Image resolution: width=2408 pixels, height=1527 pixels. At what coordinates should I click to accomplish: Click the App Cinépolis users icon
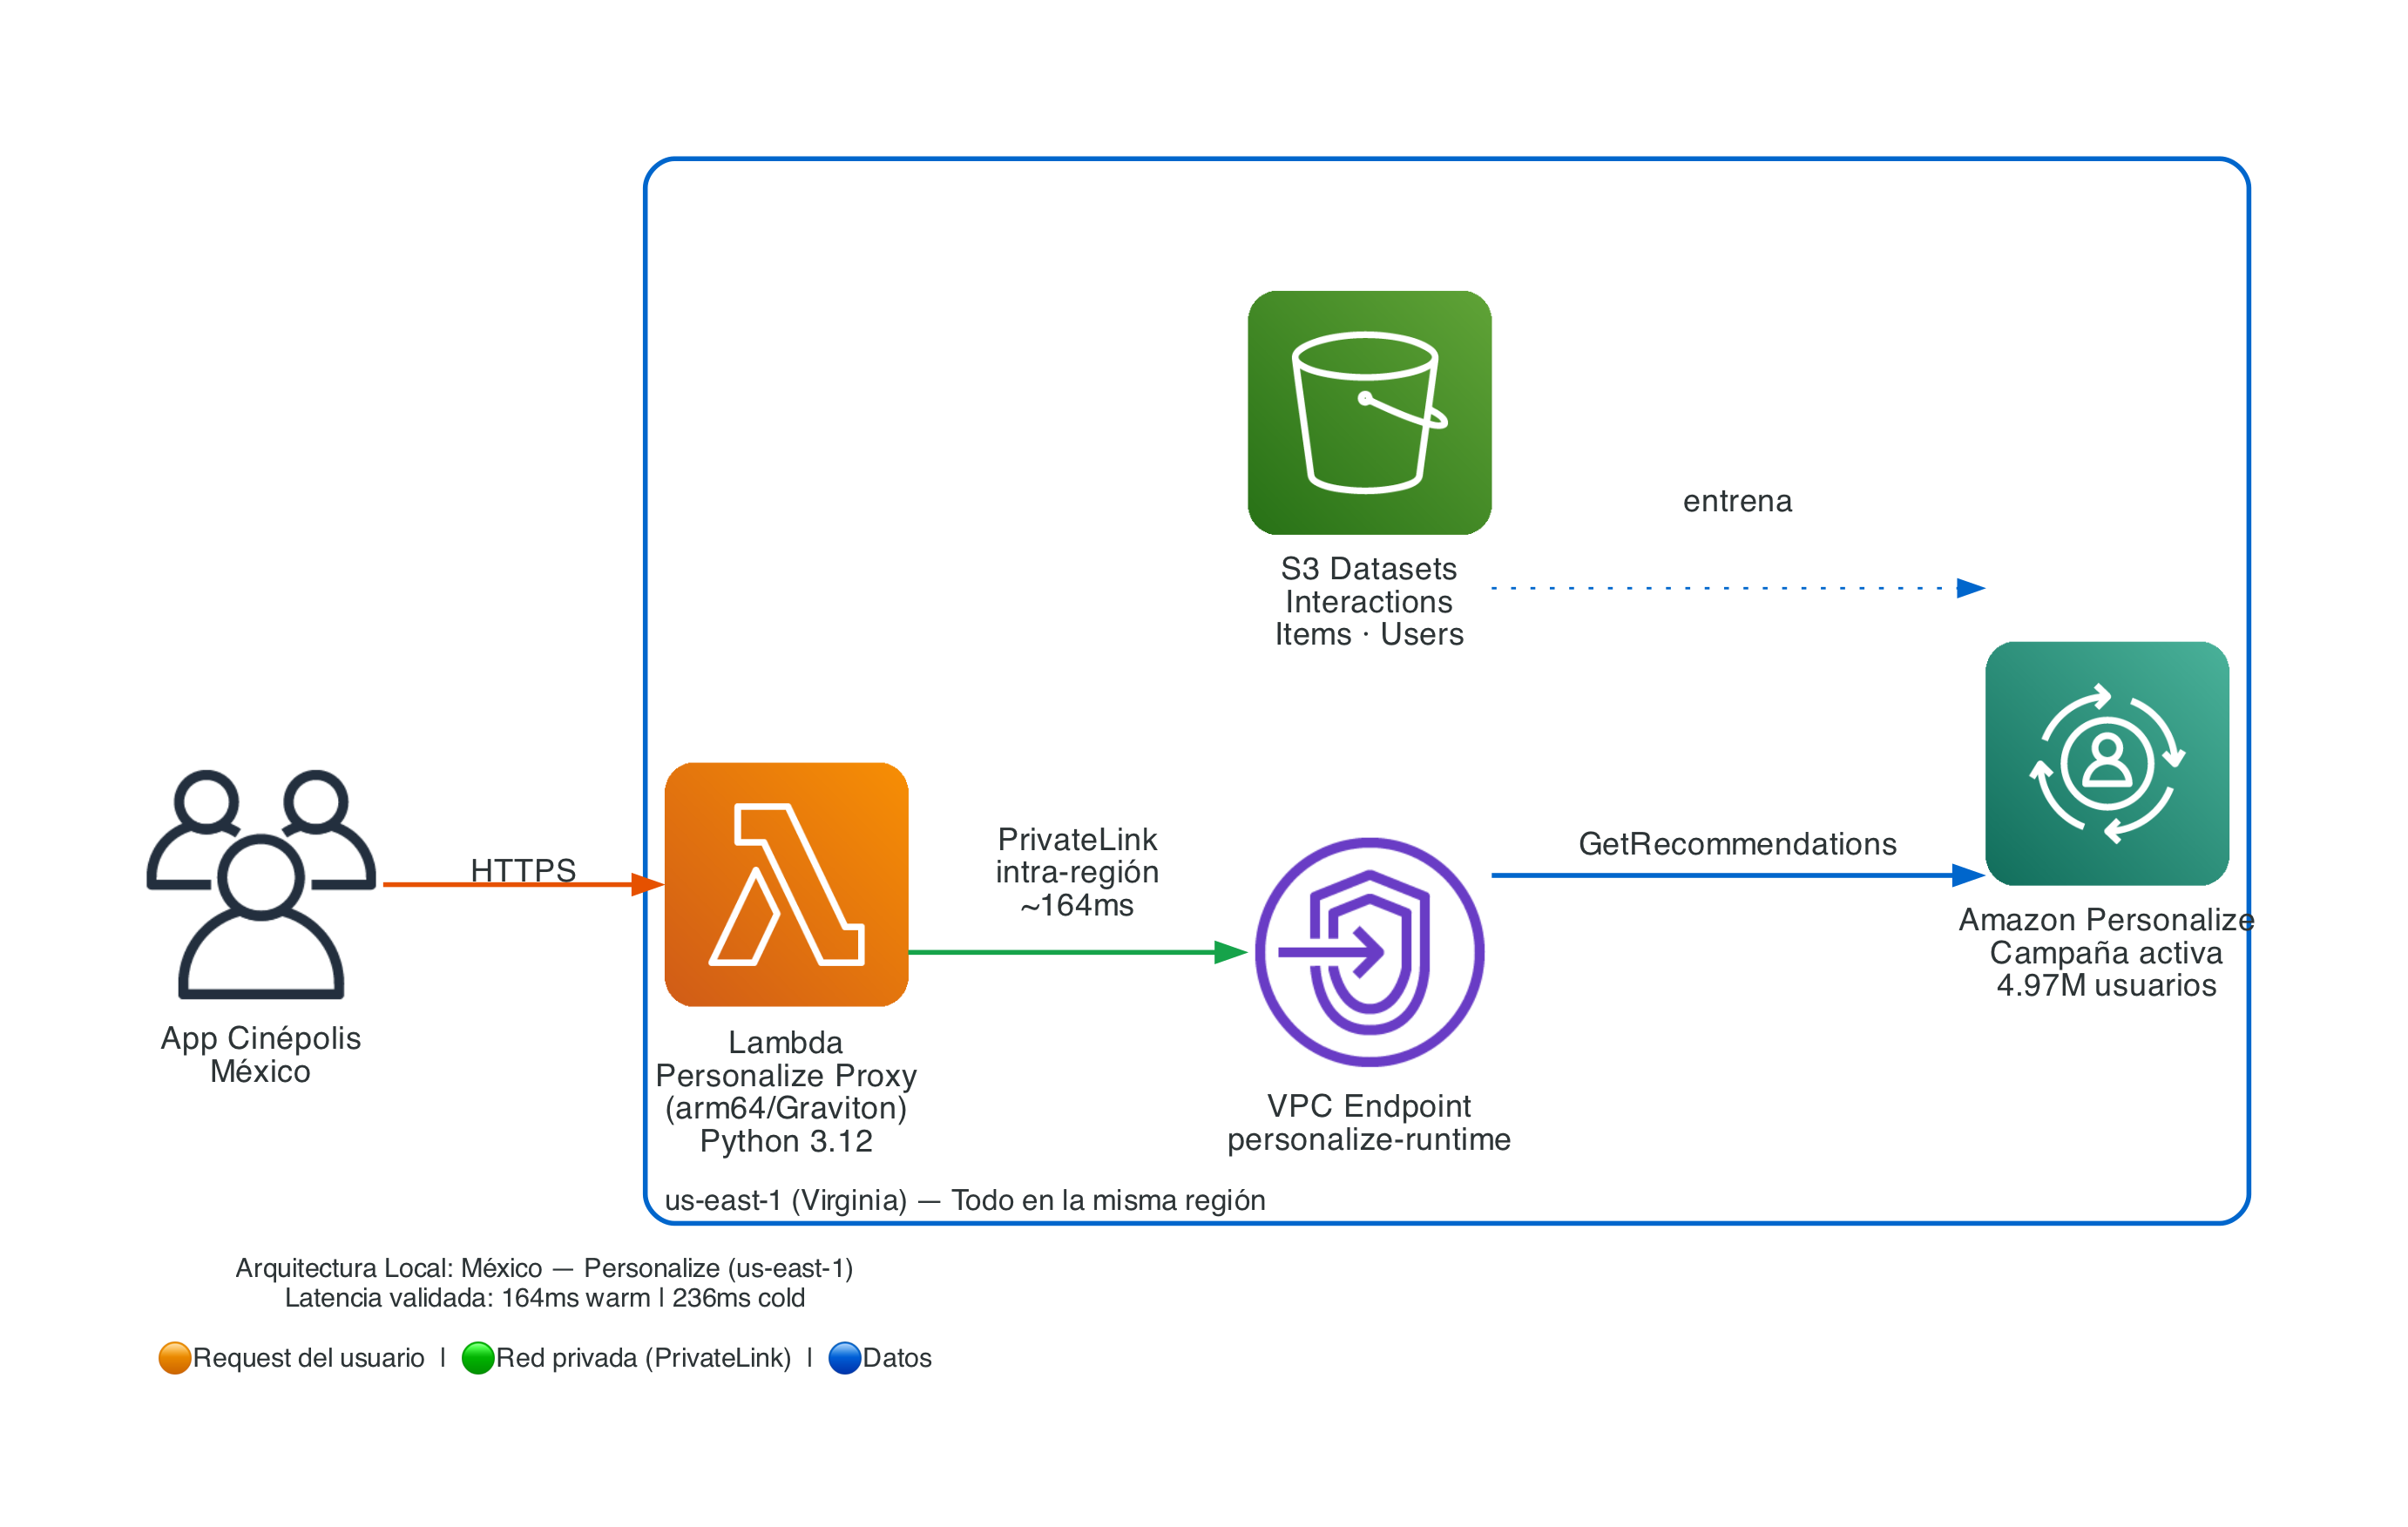tap(261, 884)
